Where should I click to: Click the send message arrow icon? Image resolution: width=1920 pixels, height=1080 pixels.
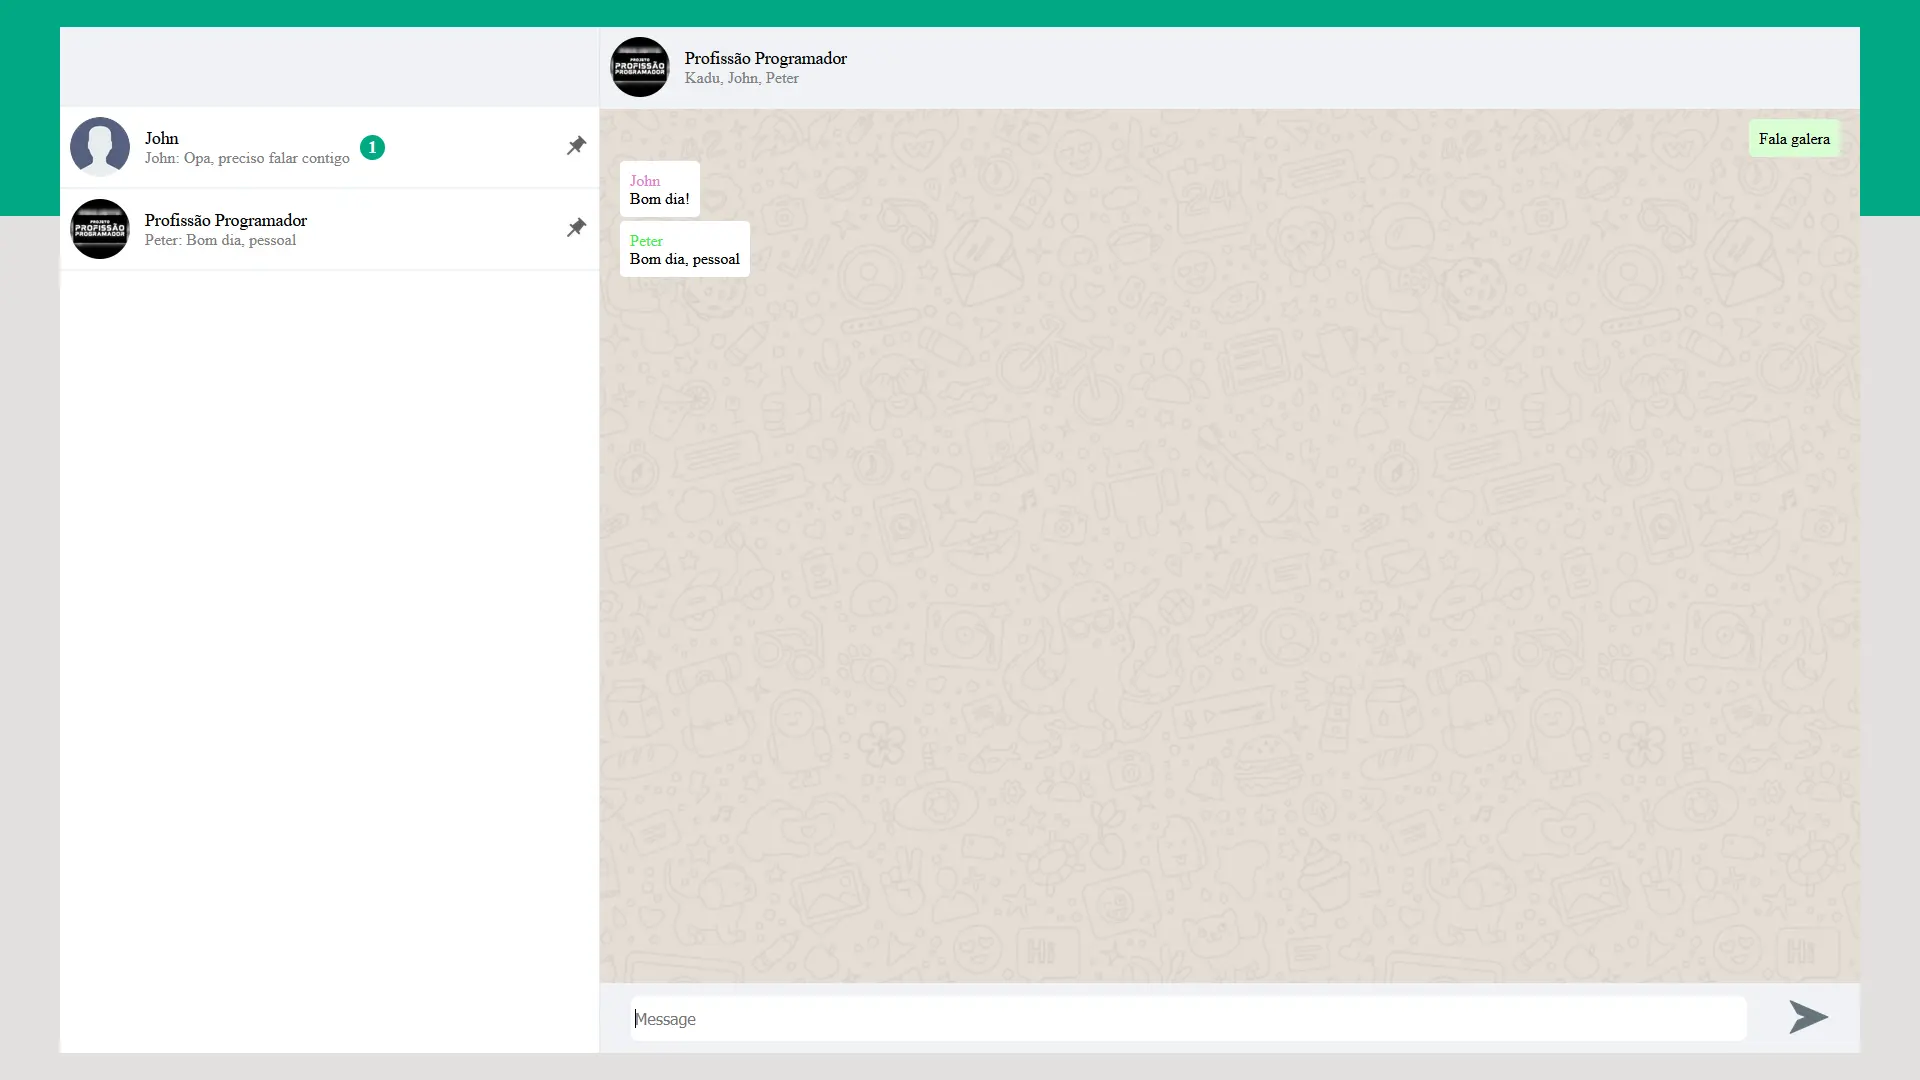click(x=1808, y=1017)
